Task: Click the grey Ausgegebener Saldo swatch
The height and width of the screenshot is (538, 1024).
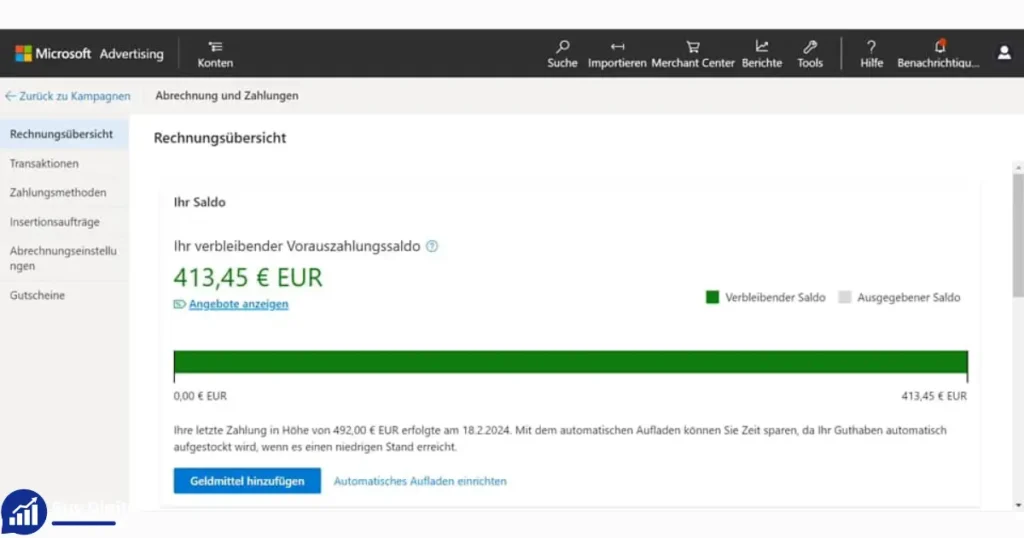Action: point(844,297)
